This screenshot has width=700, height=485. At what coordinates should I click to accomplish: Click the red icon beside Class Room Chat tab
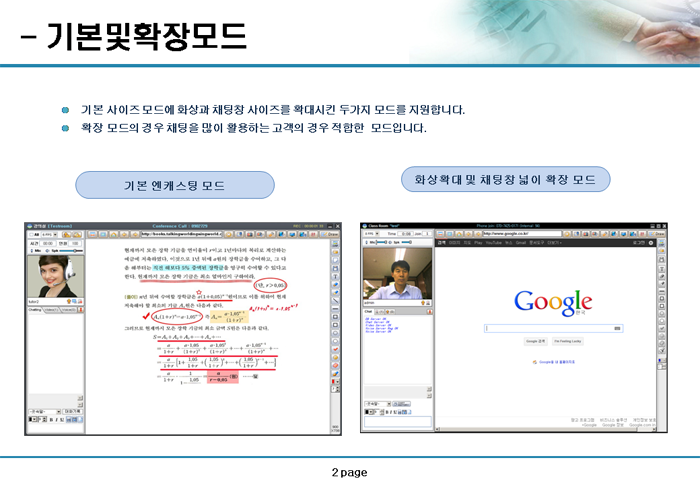pos(429,311)
